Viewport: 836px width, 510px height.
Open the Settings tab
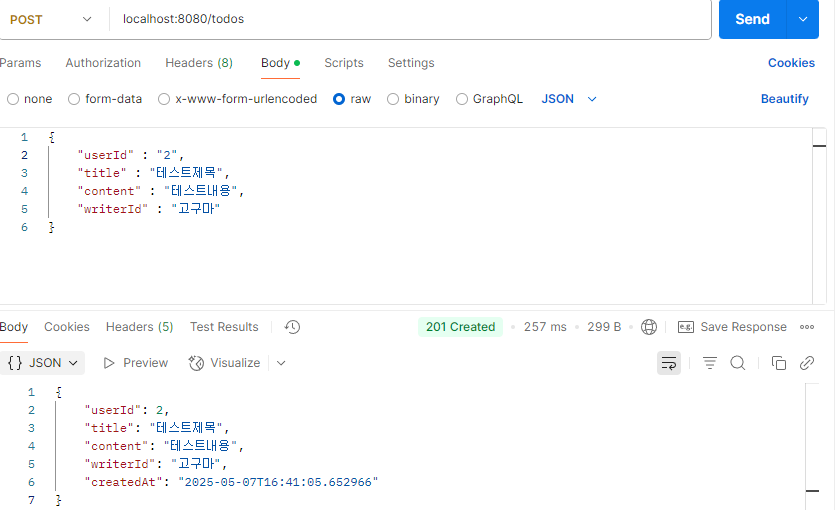411,63
